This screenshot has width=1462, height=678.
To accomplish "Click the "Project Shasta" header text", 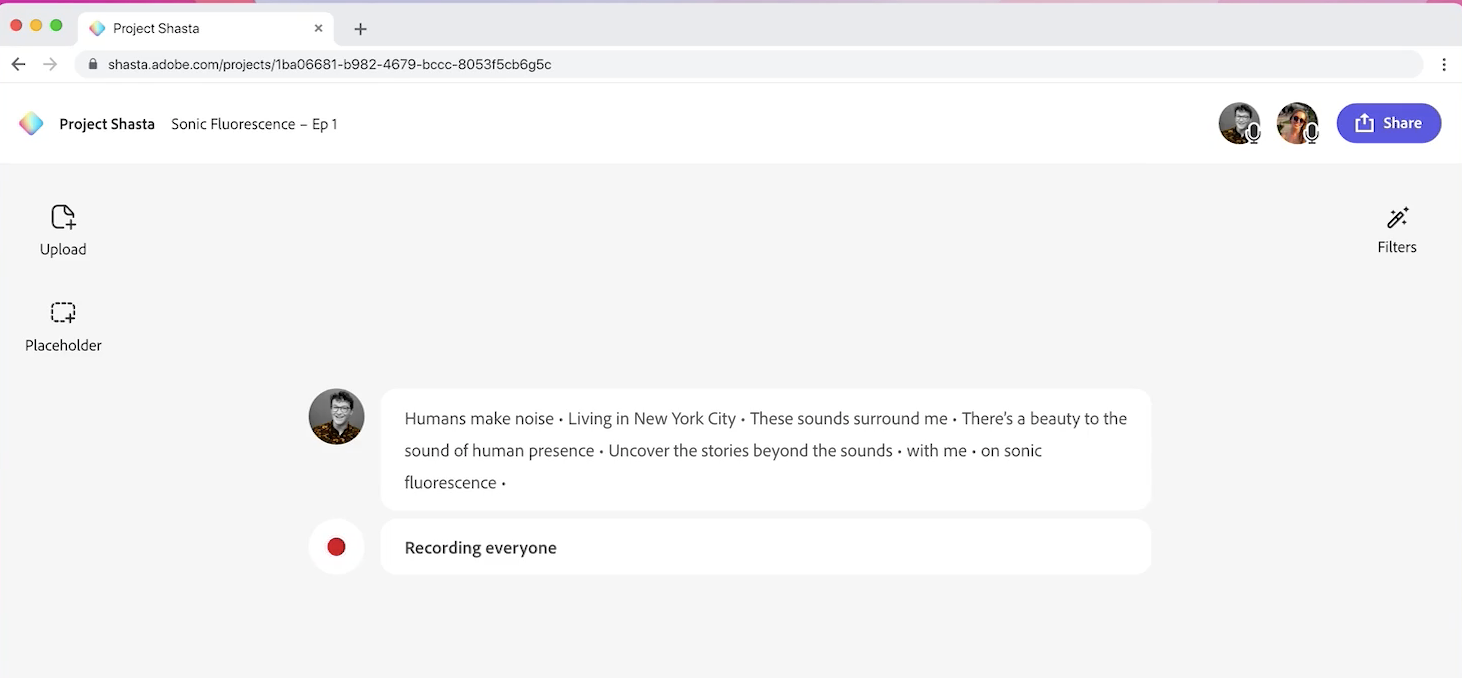I will [x=107, y=124].
